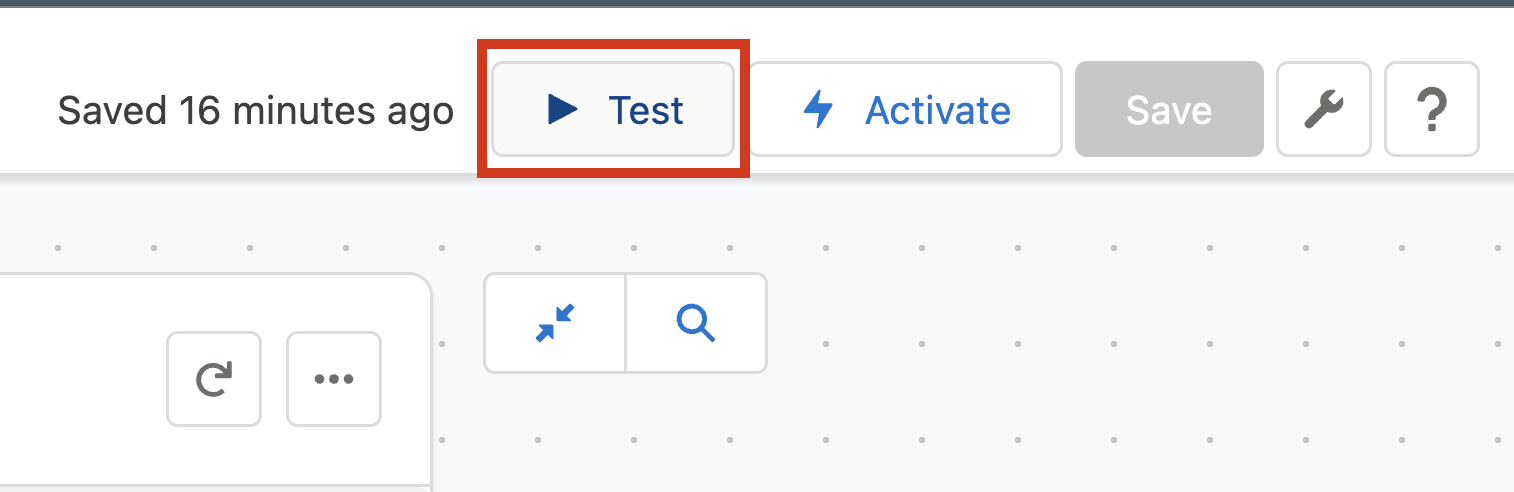Click the dark strip at the window top

pyautogui.click(x=757, y=3)
